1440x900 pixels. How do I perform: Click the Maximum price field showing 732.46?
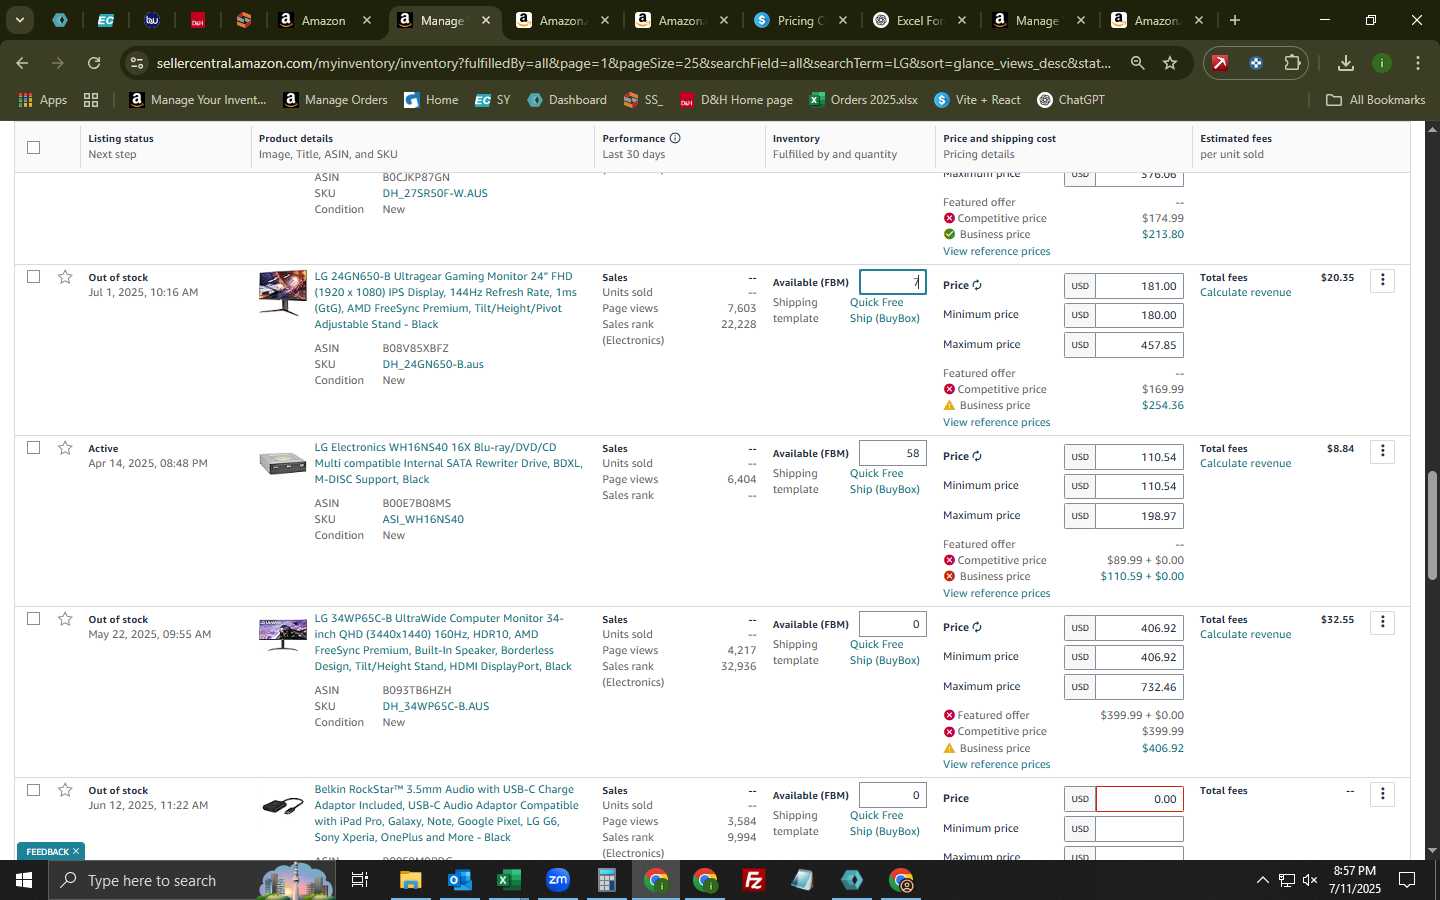coord(1139,687)
